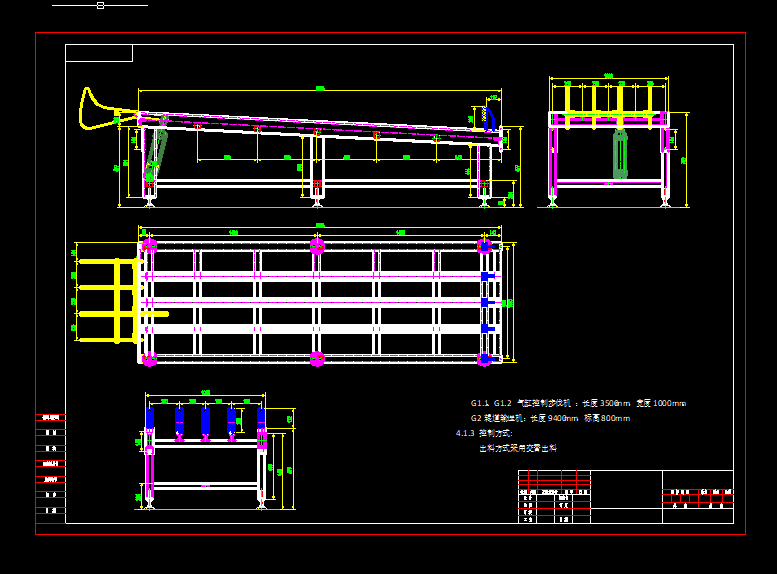Pick the large empty middle cell of the title block
Viewport: 777px width, 574px height.
(626, 489)
